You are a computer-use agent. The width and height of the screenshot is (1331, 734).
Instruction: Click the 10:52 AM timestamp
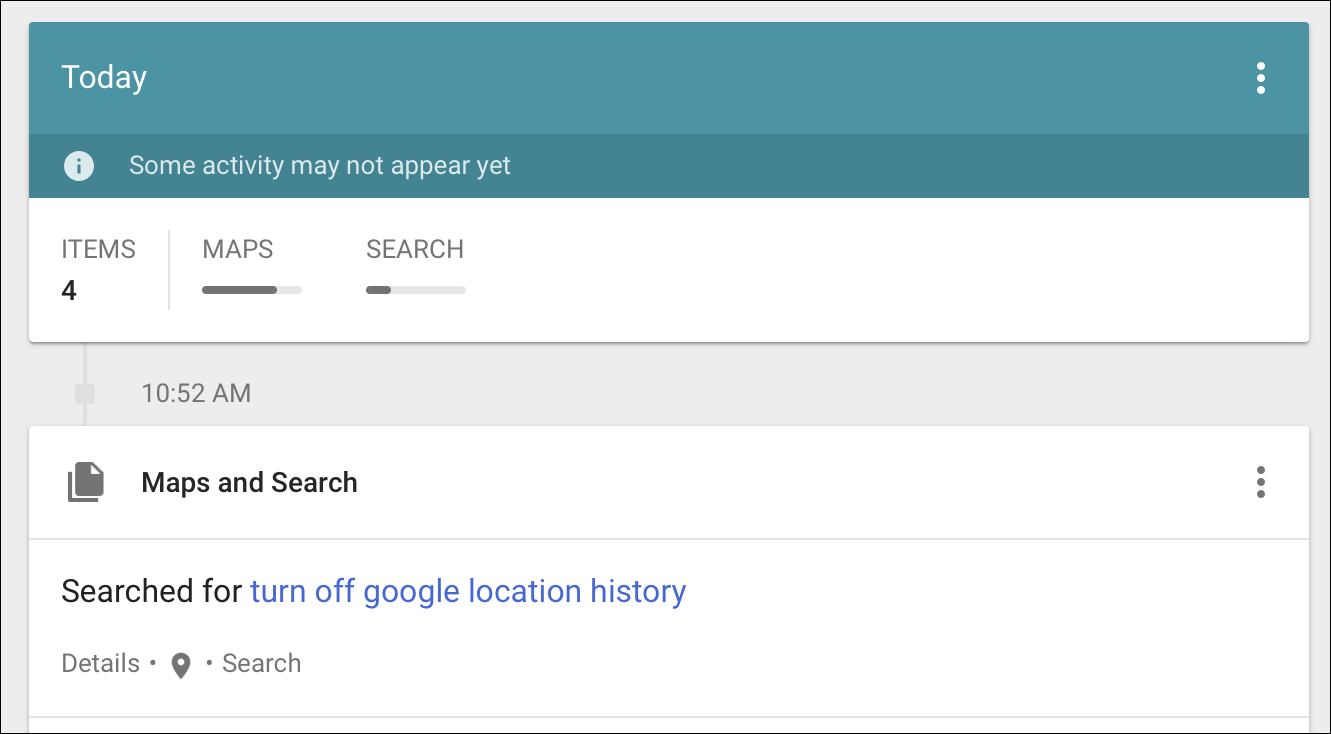click(x=196, y=393)
